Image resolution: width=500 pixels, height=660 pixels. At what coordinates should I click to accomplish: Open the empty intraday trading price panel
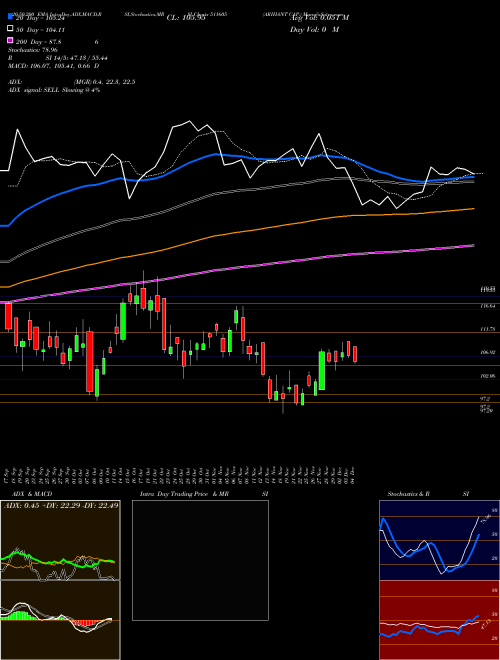(200, 560)
